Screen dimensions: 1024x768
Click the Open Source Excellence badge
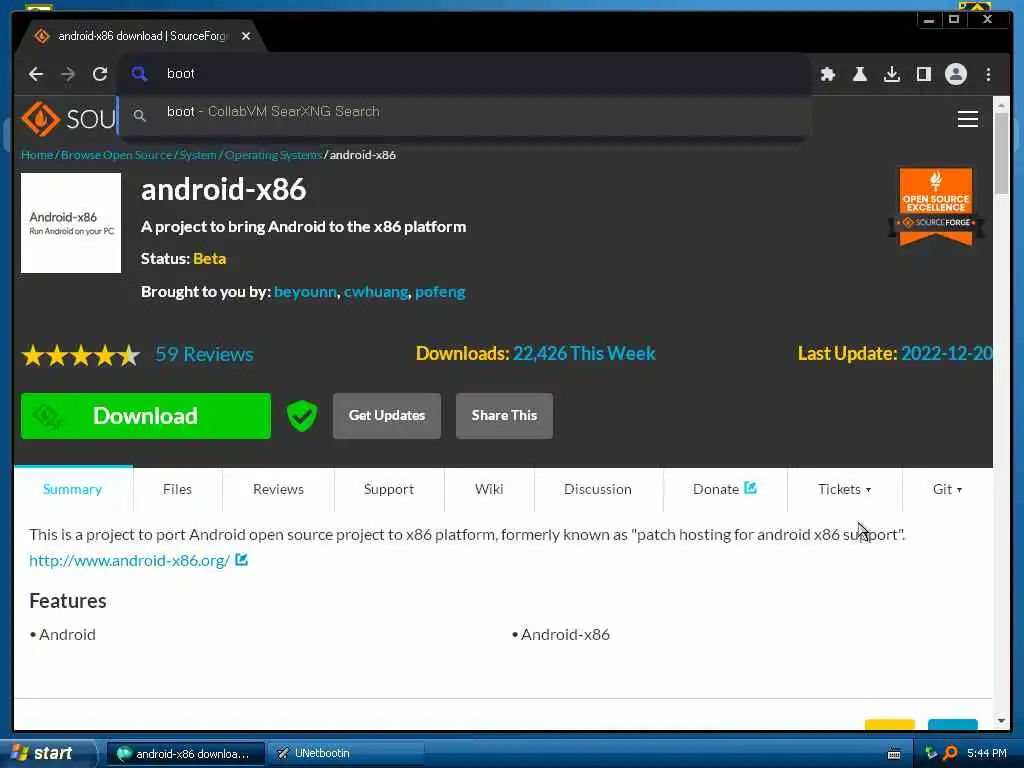click(935, 206)
